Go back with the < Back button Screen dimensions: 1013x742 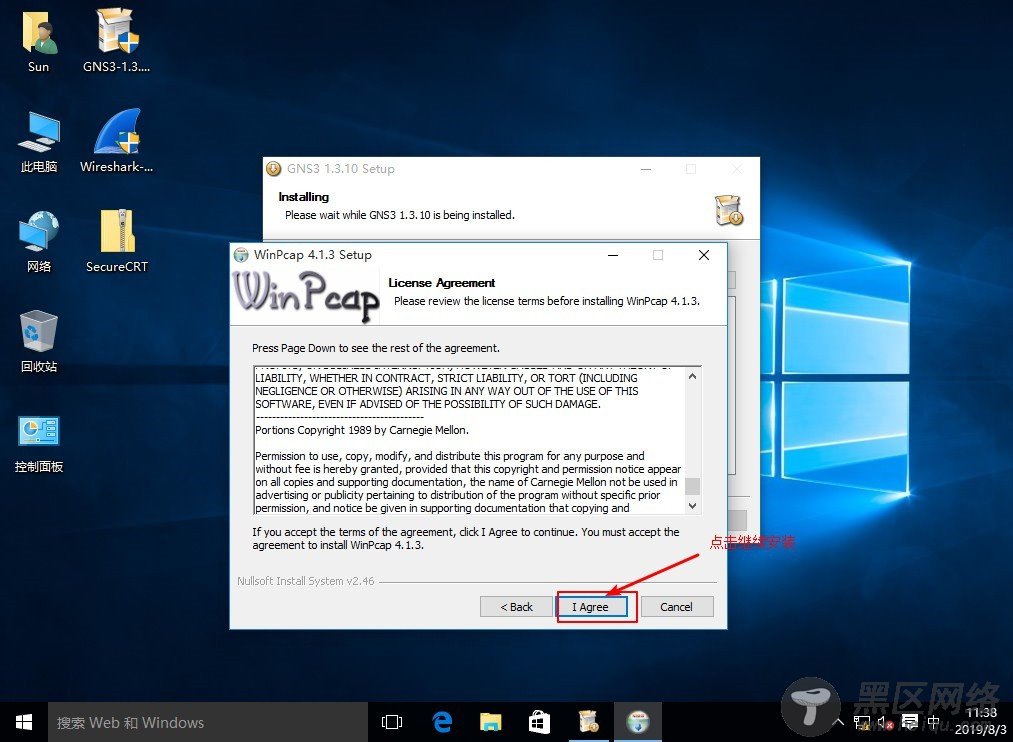click(516, 607)
